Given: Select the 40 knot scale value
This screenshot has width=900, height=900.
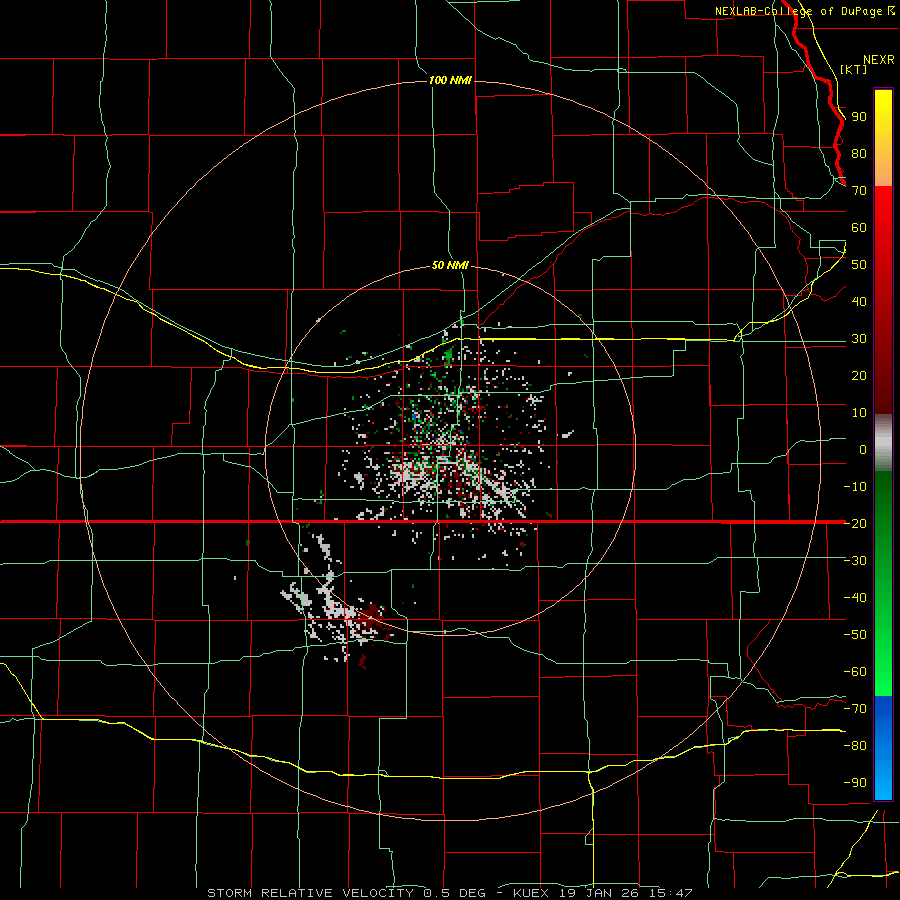Looking at the screenshot, I should pos(859,301).
